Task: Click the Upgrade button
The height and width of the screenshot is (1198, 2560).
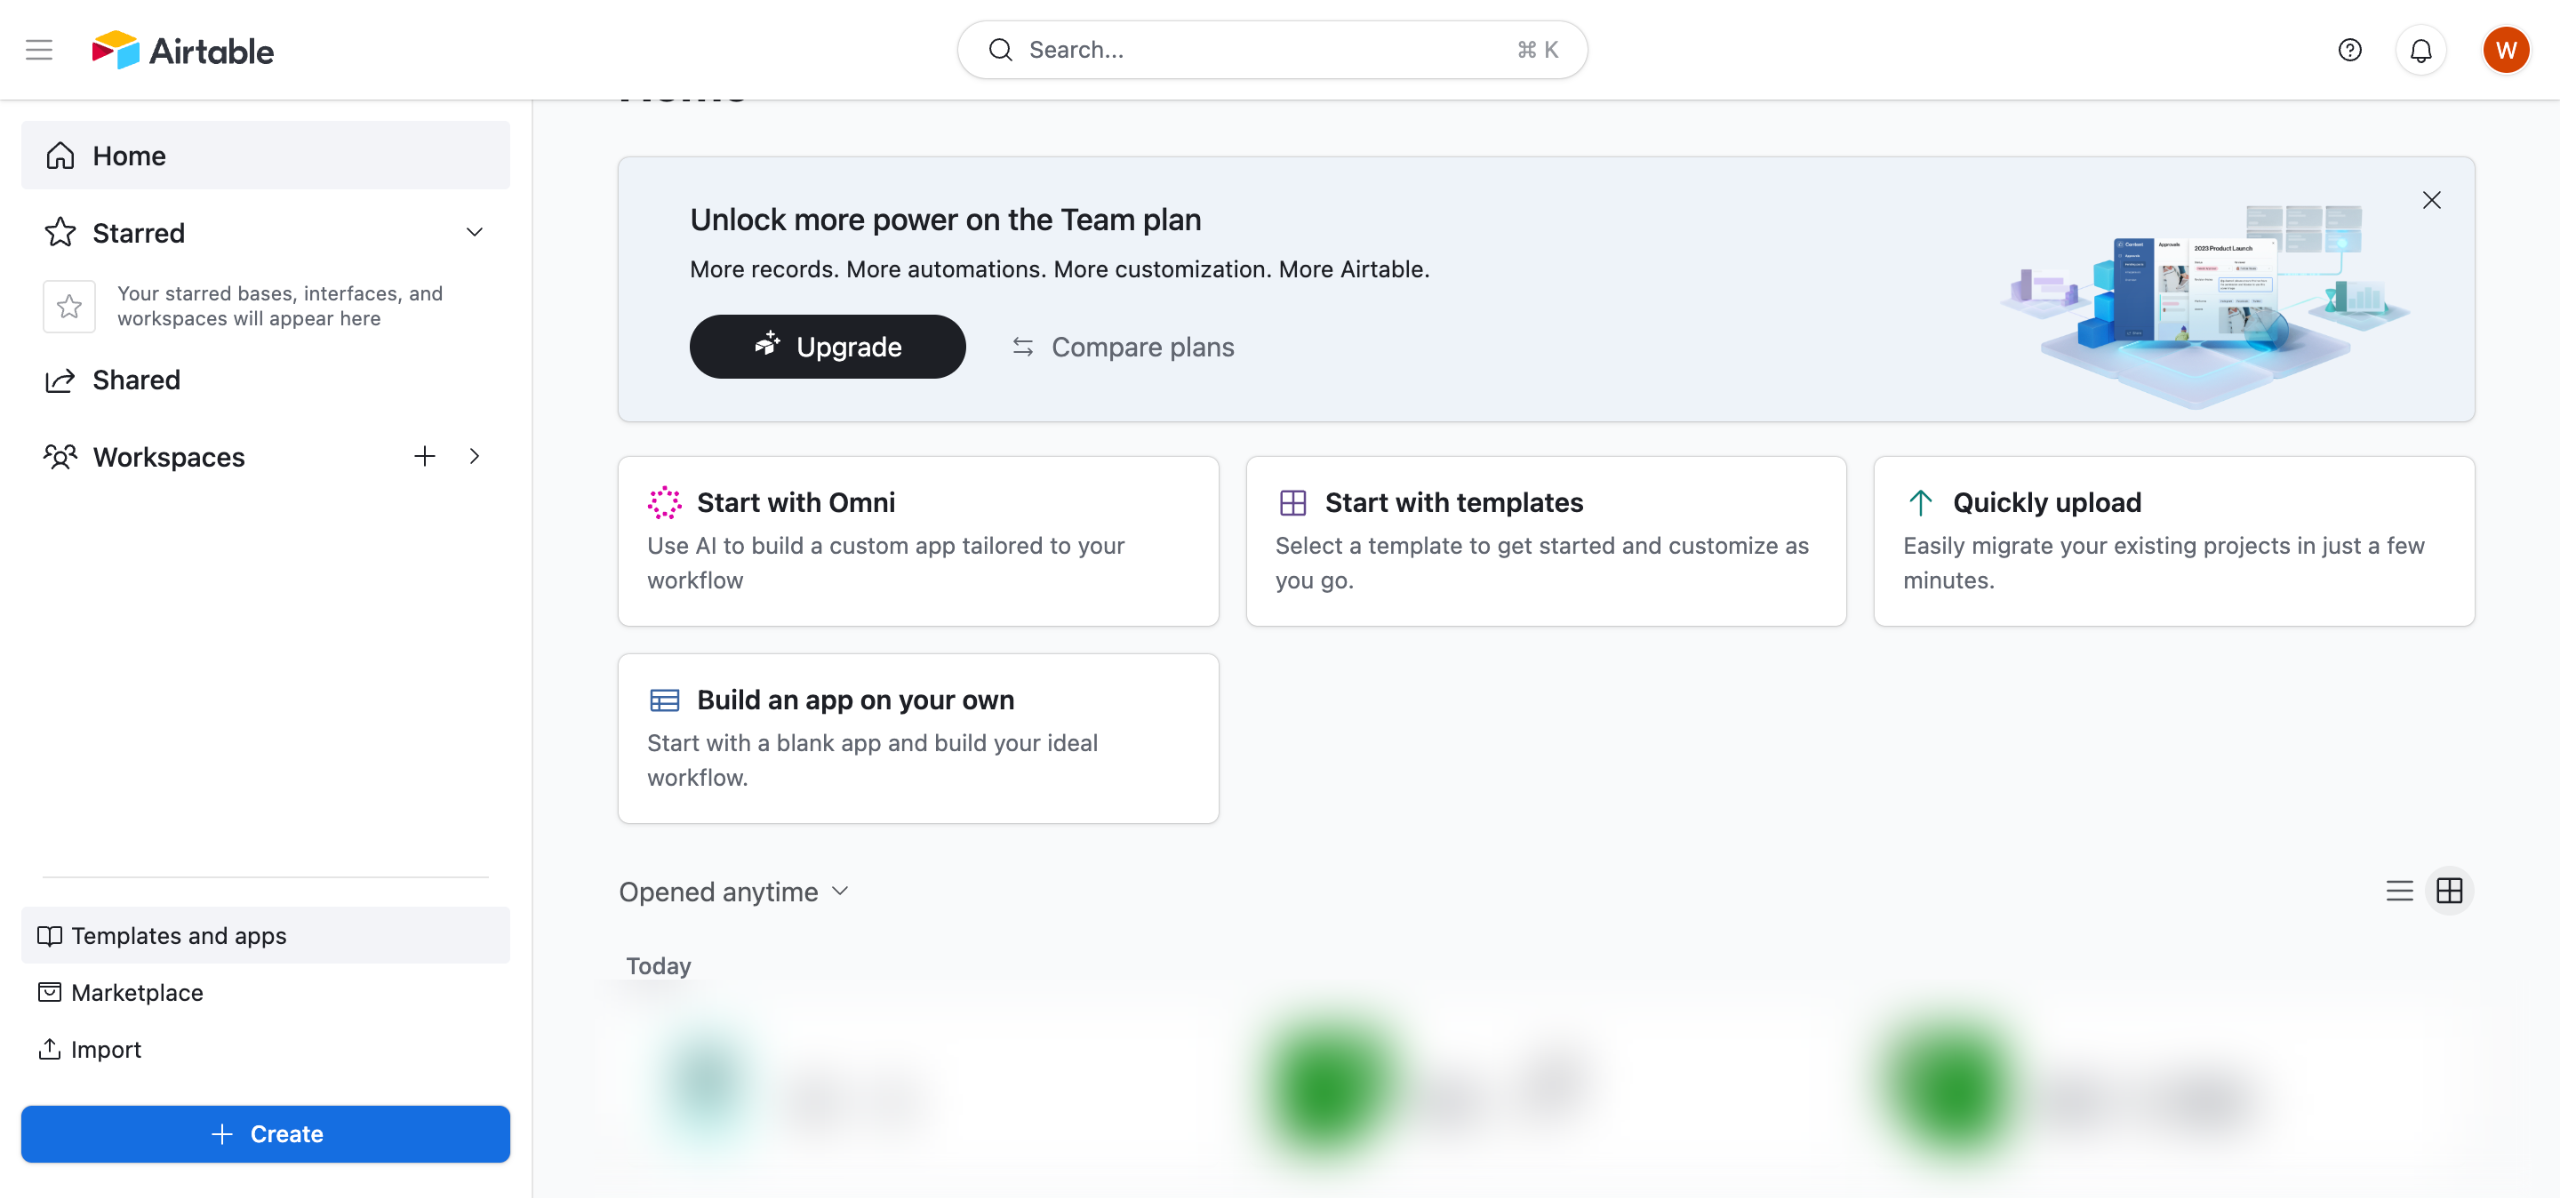Action: [827, 347]
